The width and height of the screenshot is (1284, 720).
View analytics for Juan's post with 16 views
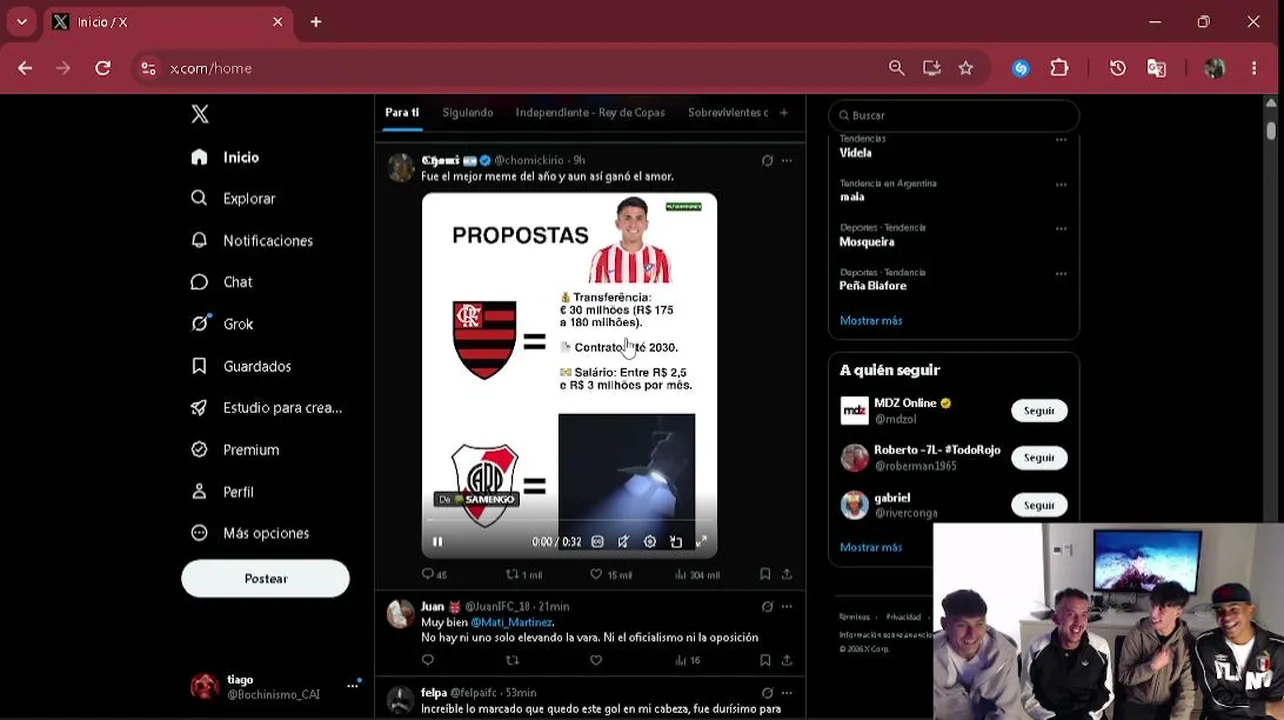click(688, 660)
